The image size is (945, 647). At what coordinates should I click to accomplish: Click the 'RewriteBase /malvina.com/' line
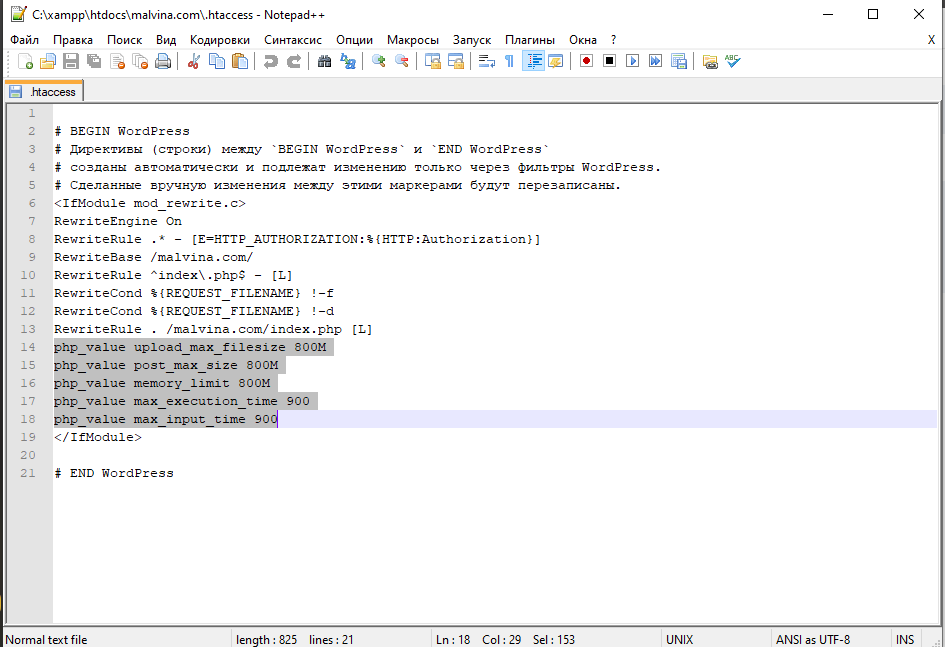[154, 257]
